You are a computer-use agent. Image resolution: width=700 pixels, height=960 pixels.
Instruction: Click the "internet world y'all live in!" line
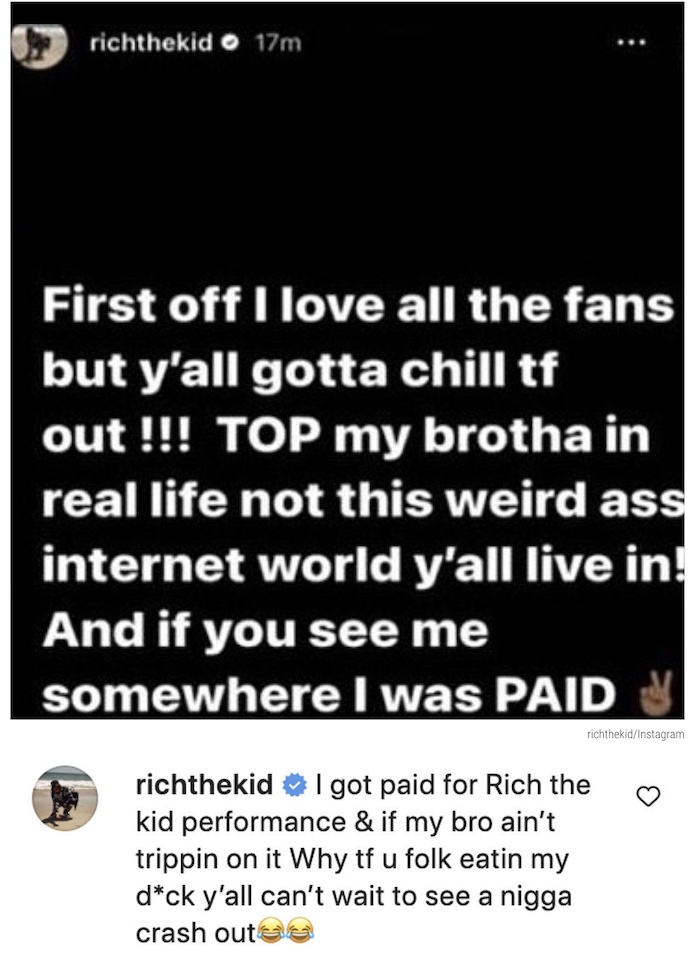click(x=363, y=565)
